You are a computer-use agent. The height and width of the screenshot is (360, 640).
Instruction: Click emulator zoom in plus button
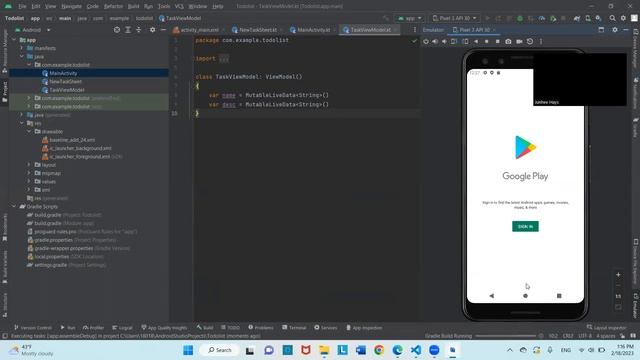coord(618,275)
